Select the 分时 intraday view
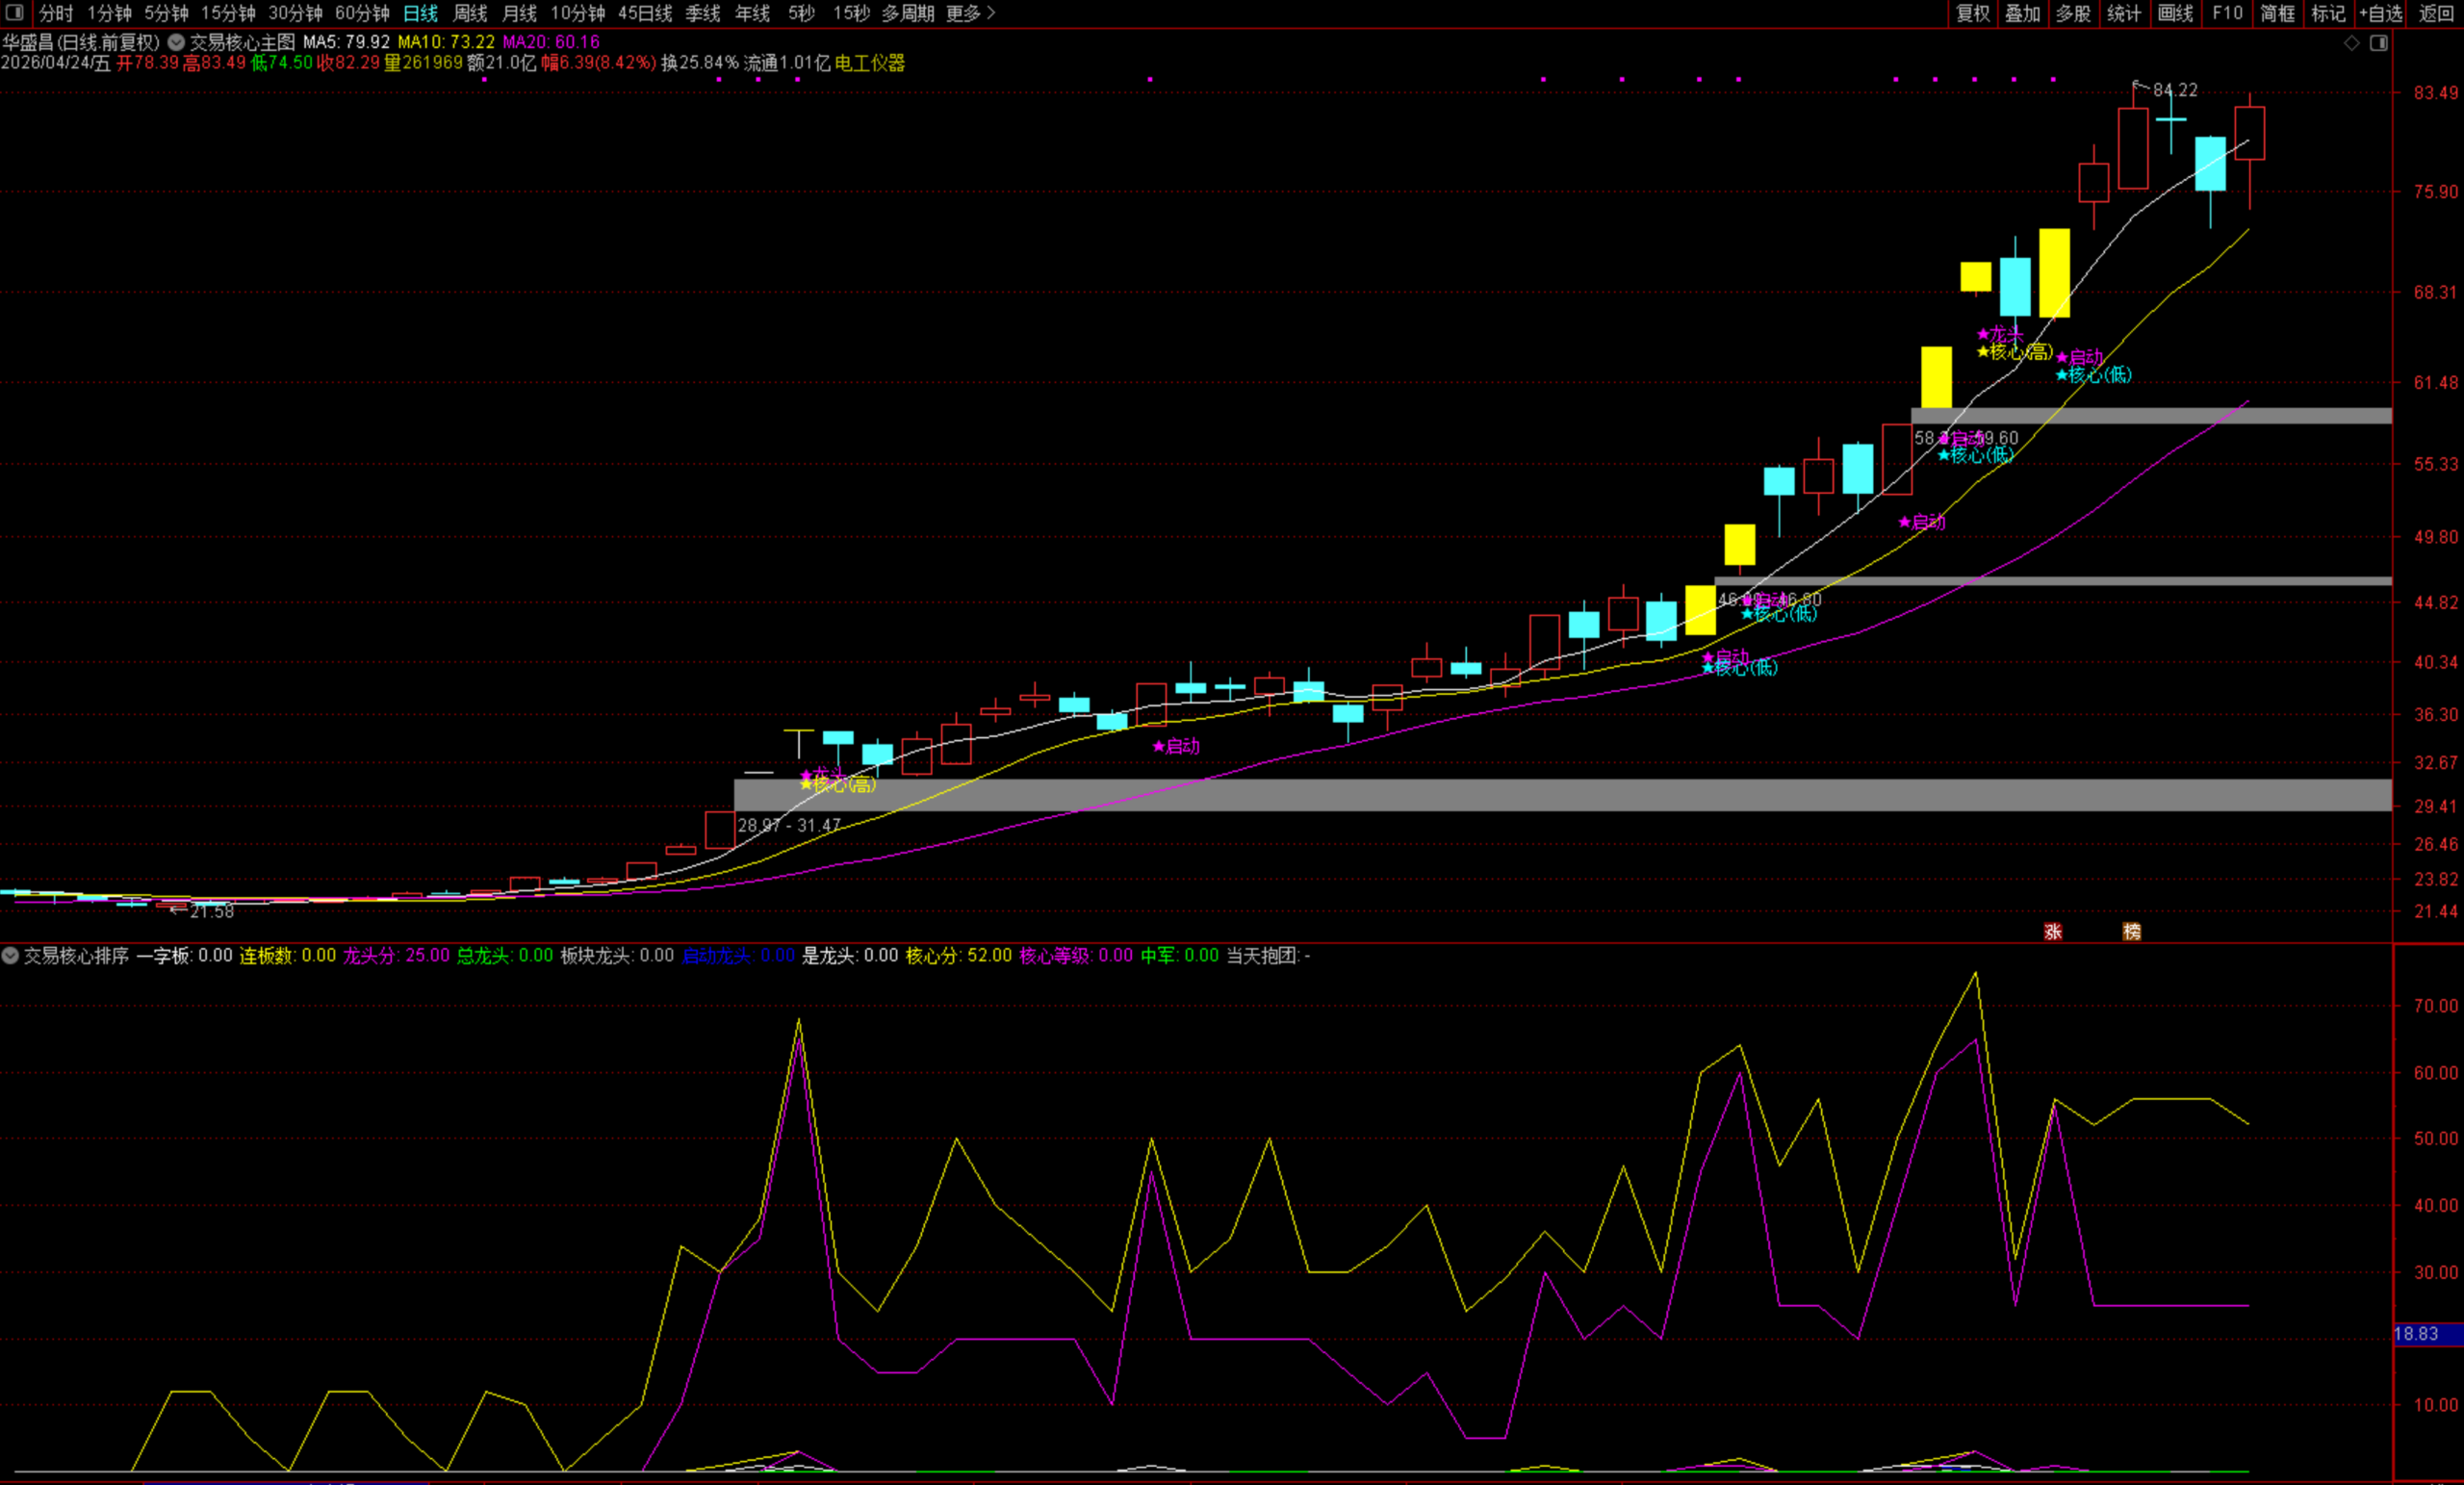2464x1485 pixels. click(x=56, y=13)
